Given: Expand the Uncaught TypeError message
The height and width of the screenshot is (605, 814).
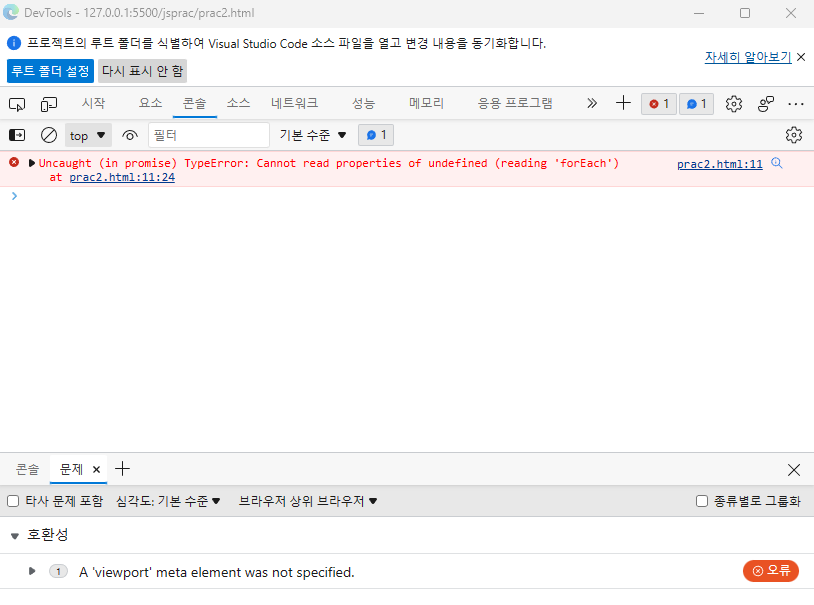Looking at the screenshot, I should [x=32, y=163].
